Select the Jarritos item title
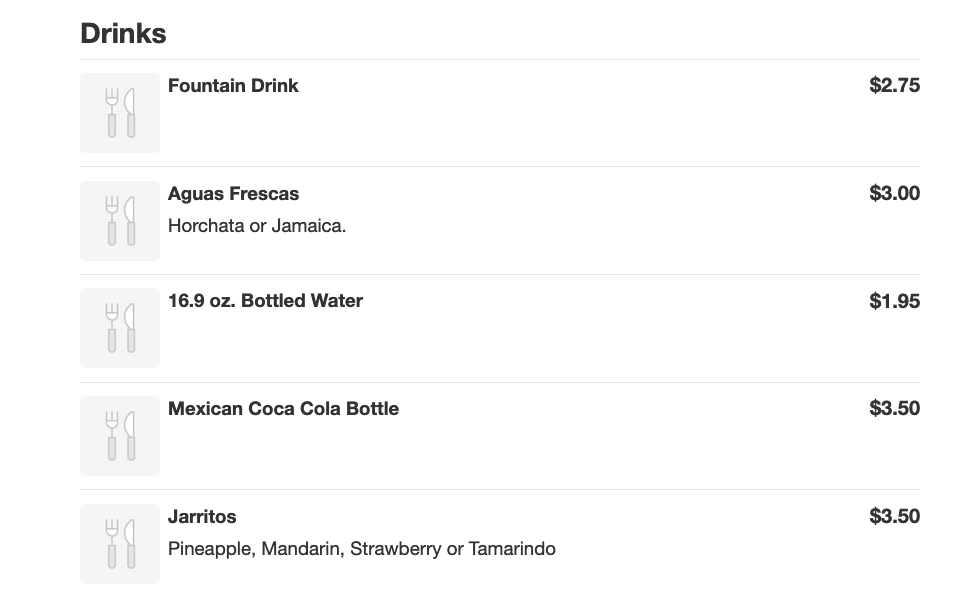This screenshot has width=966, height=608. click(202, 517)
